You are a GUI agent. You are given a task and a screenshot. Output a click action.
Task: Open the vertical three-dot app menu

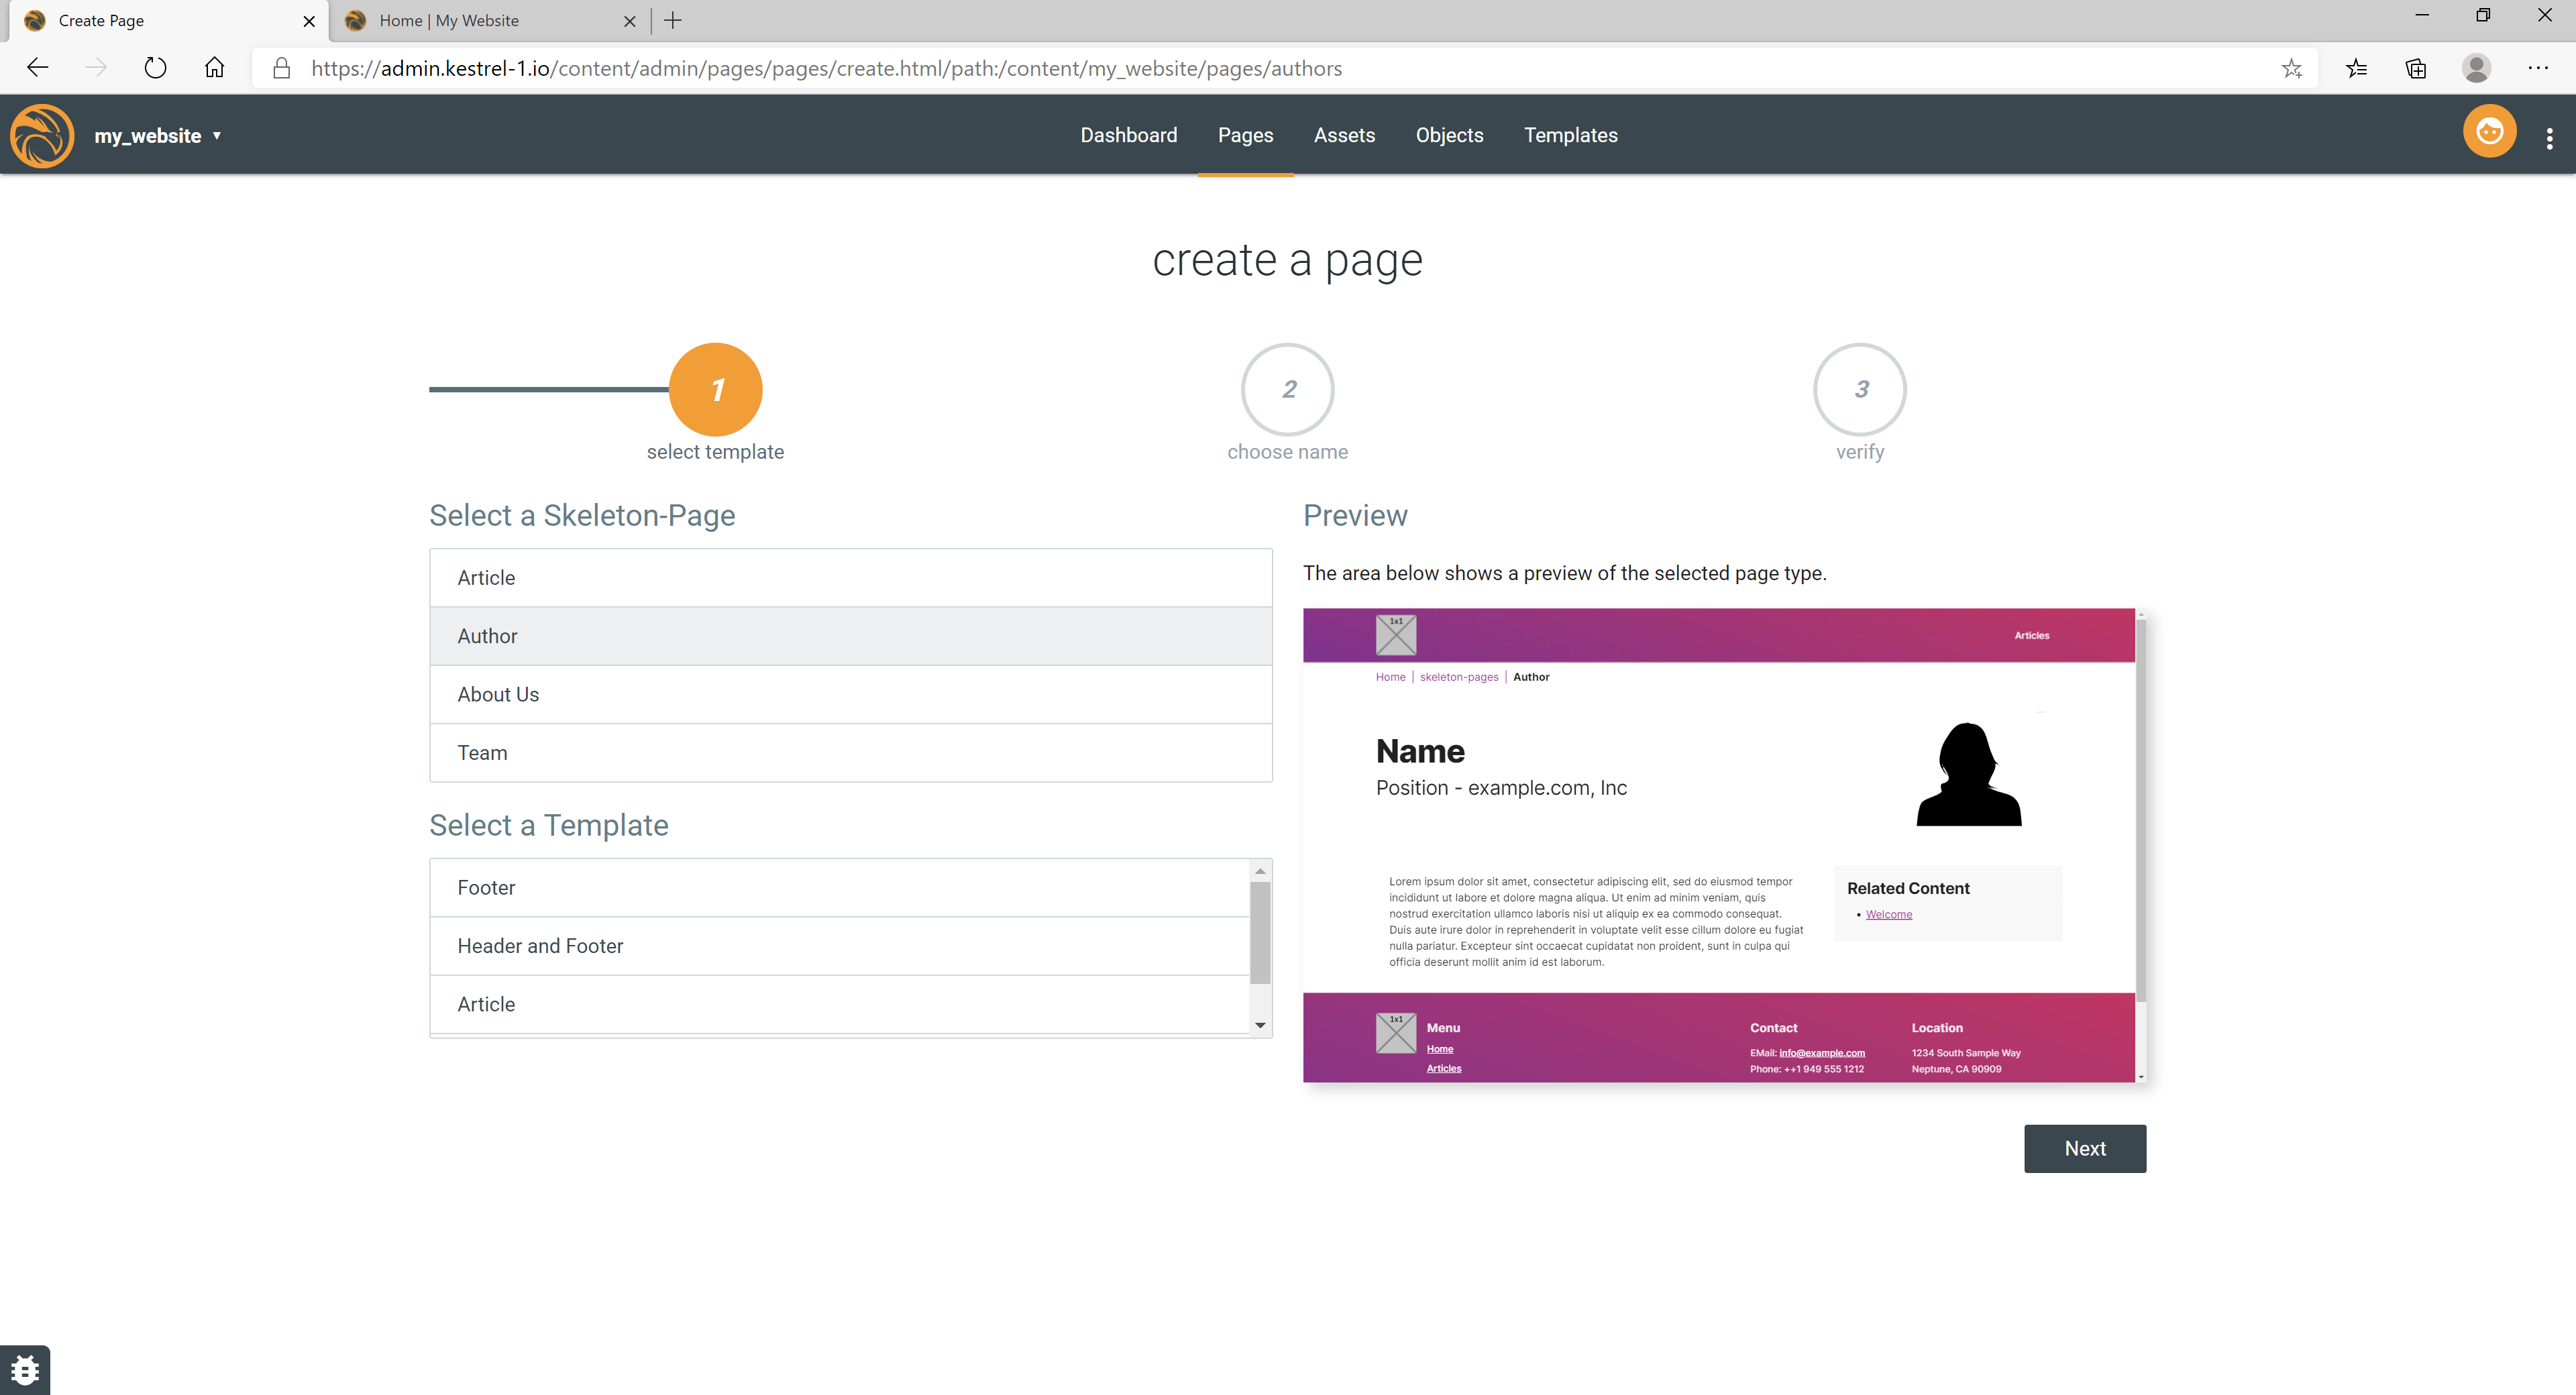click(x=2549, y=138)
